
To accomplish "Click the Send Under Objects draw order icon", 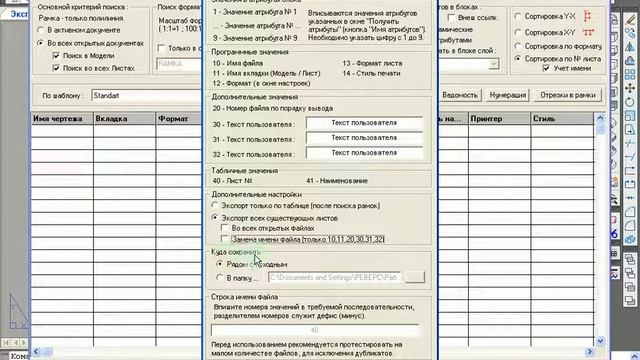I will click(630, 301).
